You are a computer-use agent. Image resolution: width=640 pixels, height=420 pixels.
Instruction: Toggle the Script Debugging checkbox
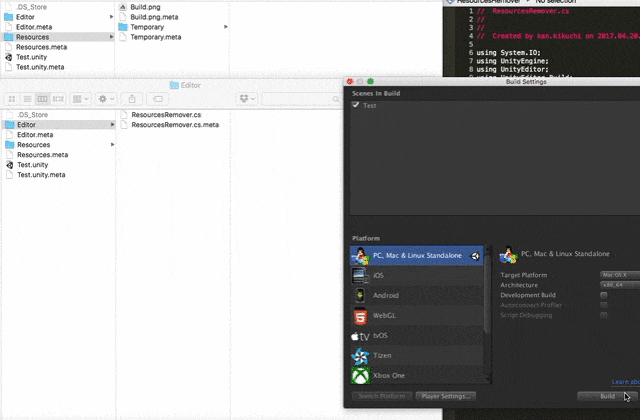[604, 315]
